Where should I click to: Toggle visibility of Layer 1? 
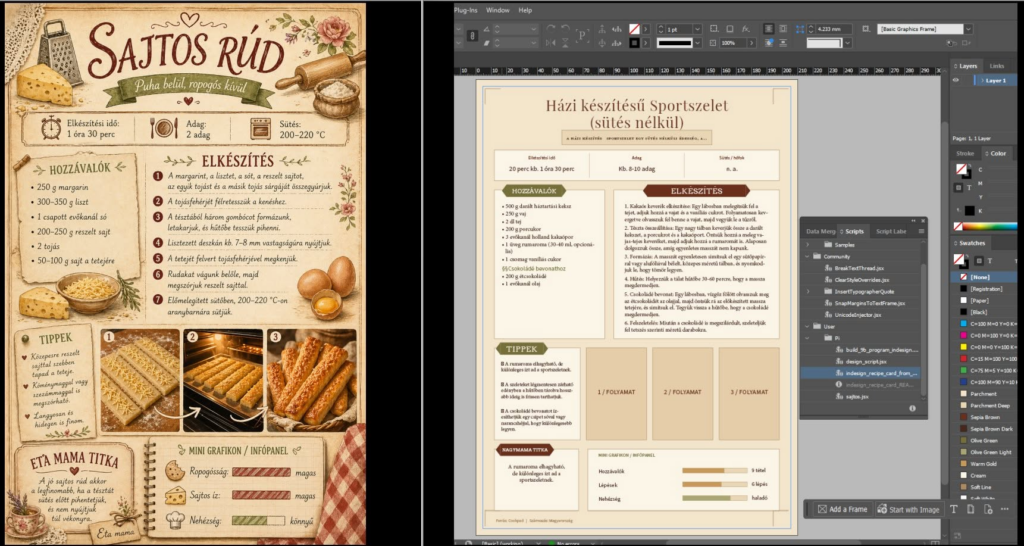coord(956,80)
